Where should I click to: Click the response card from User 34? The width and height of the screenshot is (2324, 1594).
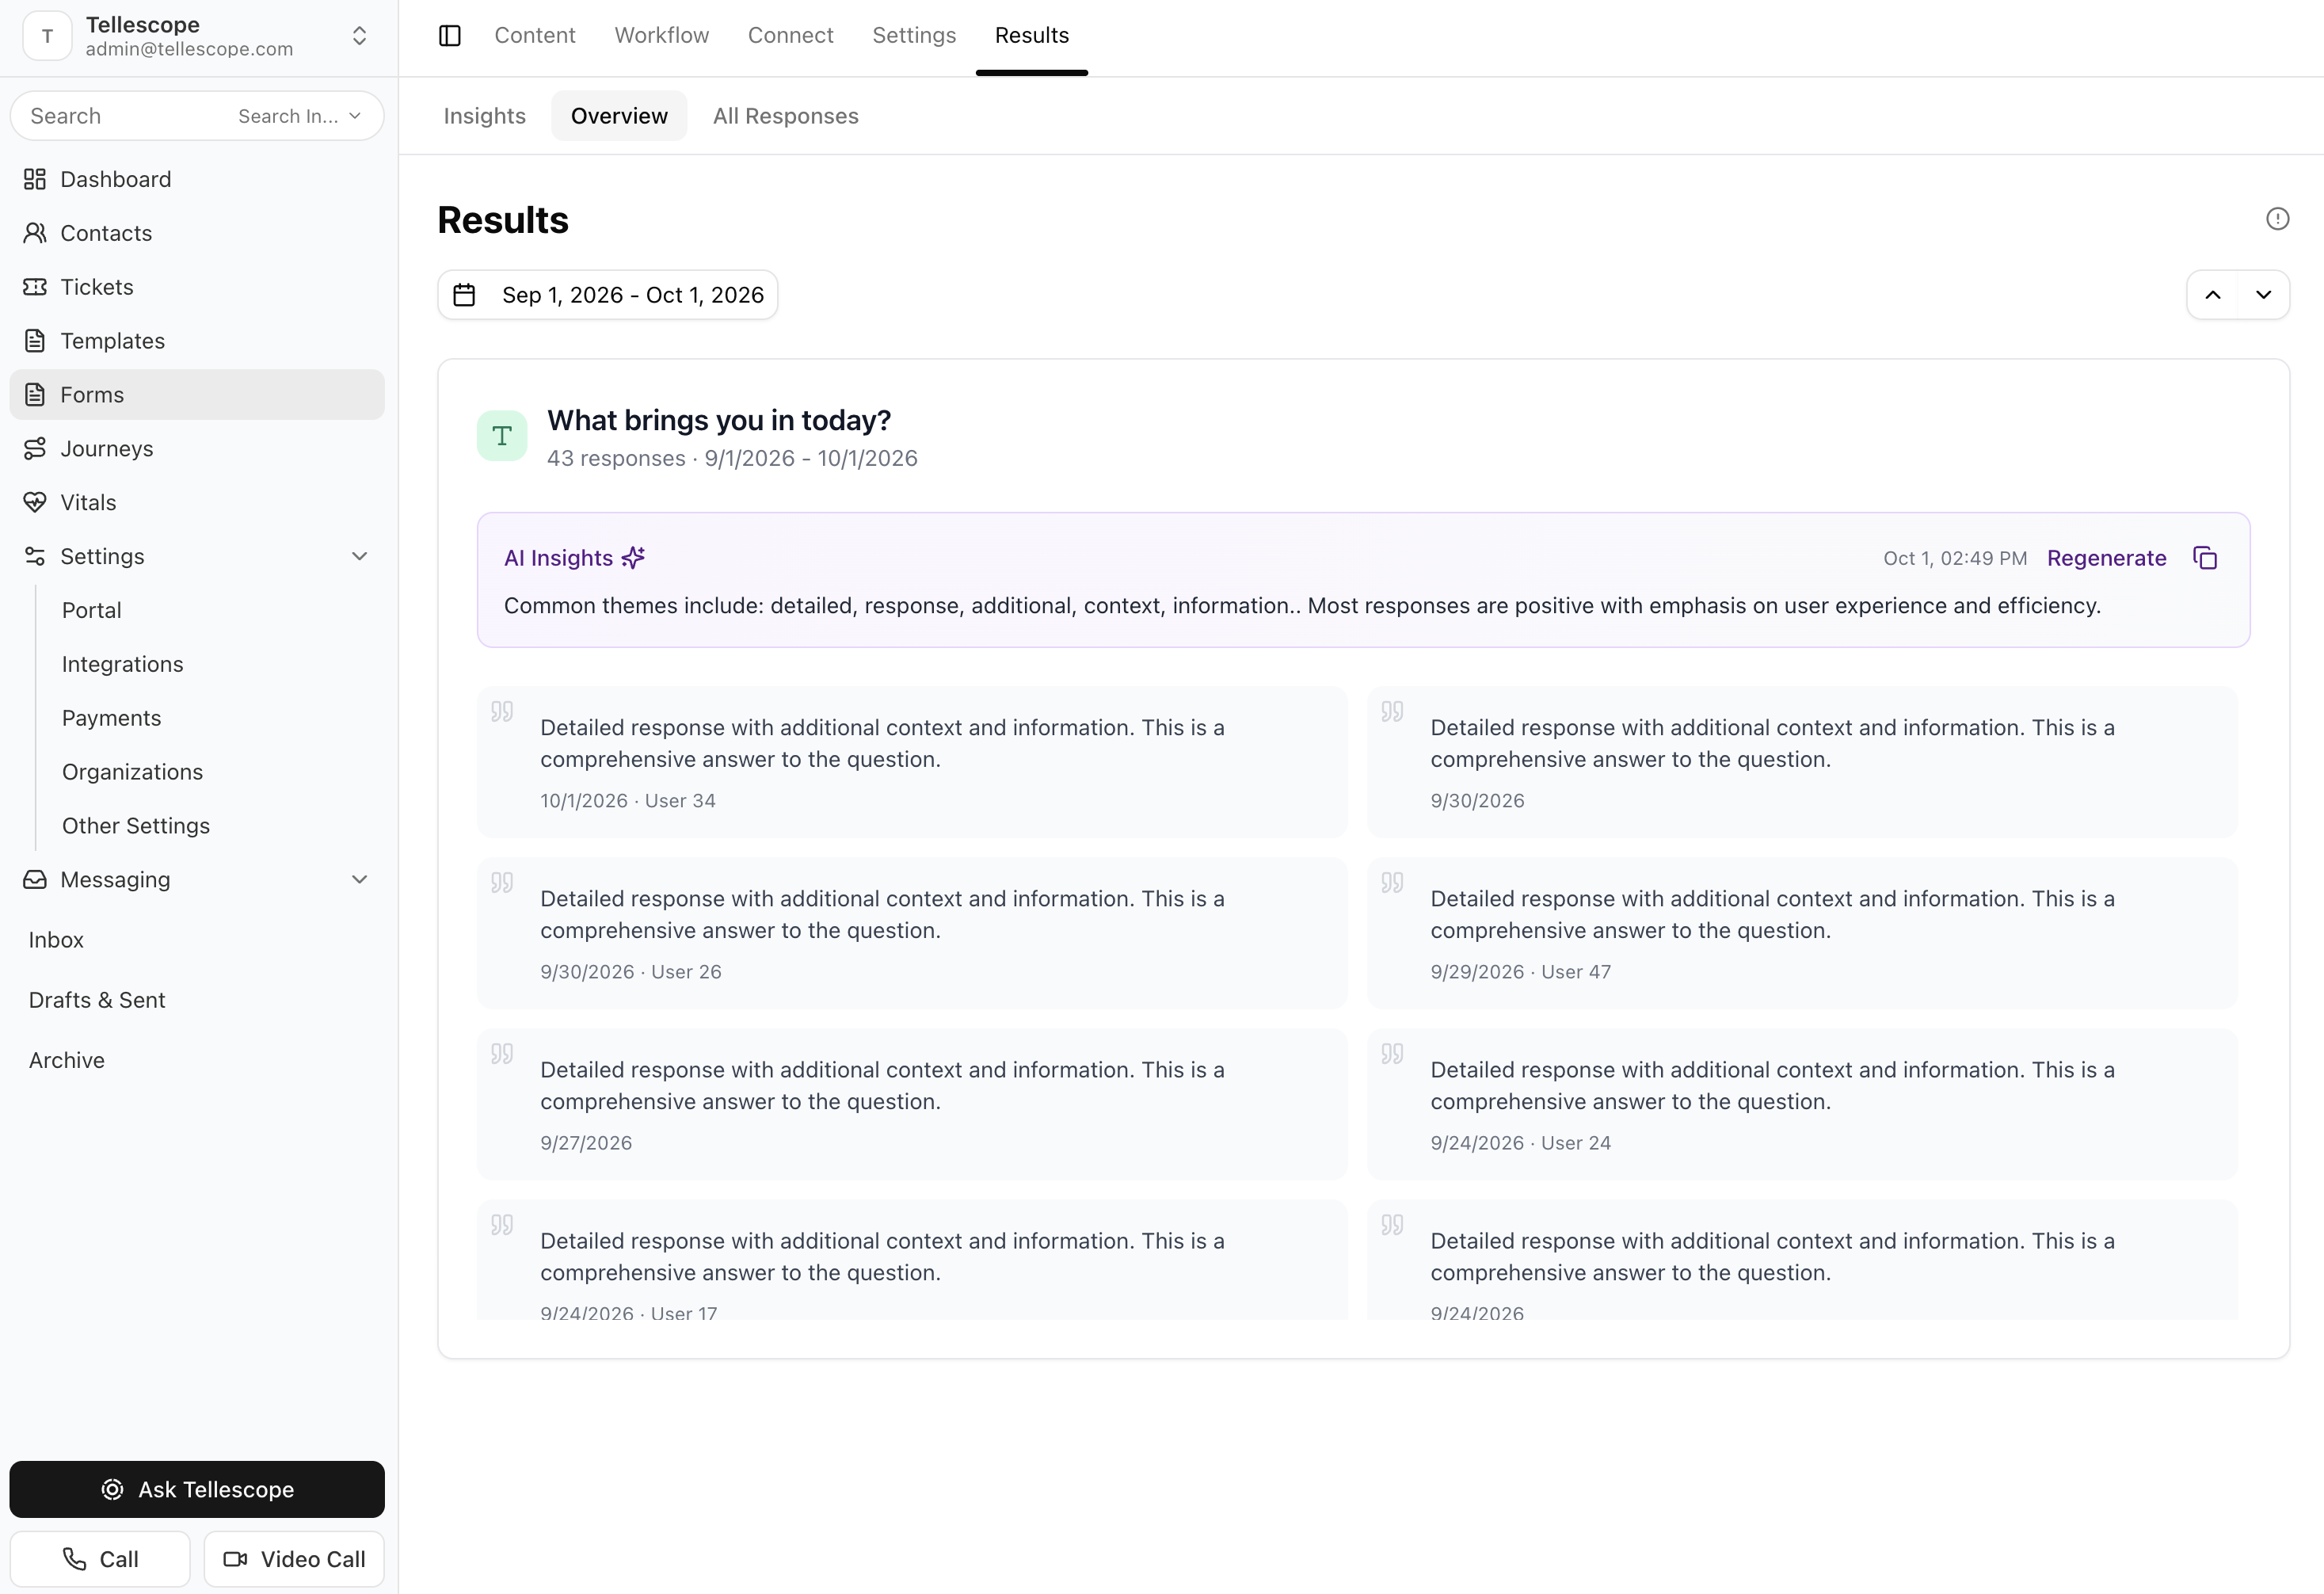(x=912, y=763)
